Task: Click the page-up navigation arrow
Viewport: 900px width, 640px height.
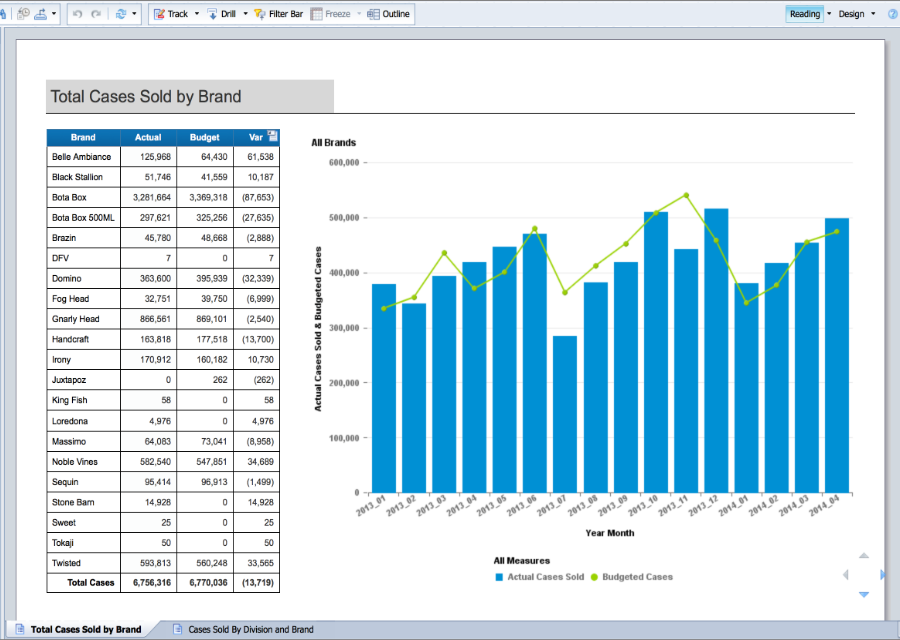Action: pos(864,555)
